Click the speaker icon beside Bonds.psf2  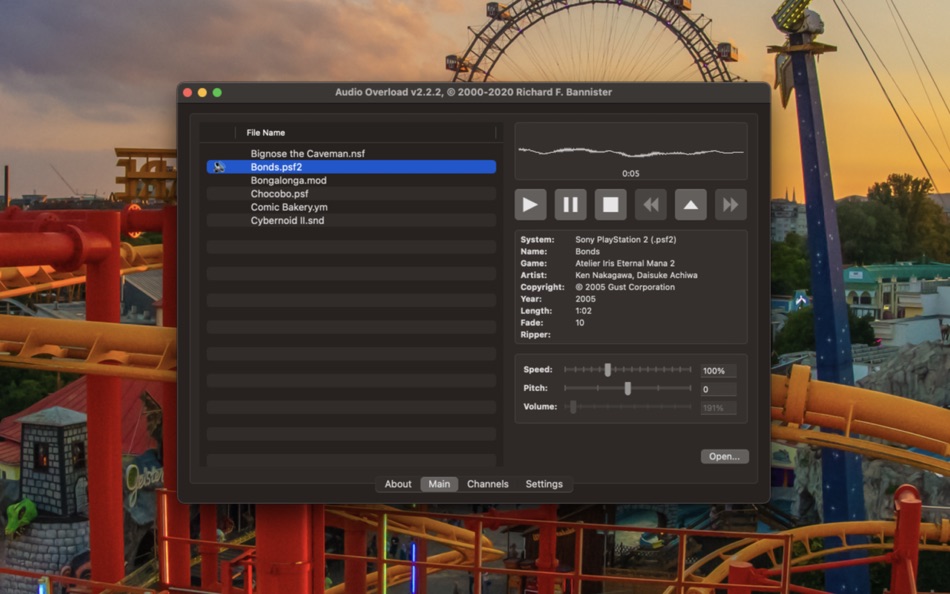tap(218, 167)
